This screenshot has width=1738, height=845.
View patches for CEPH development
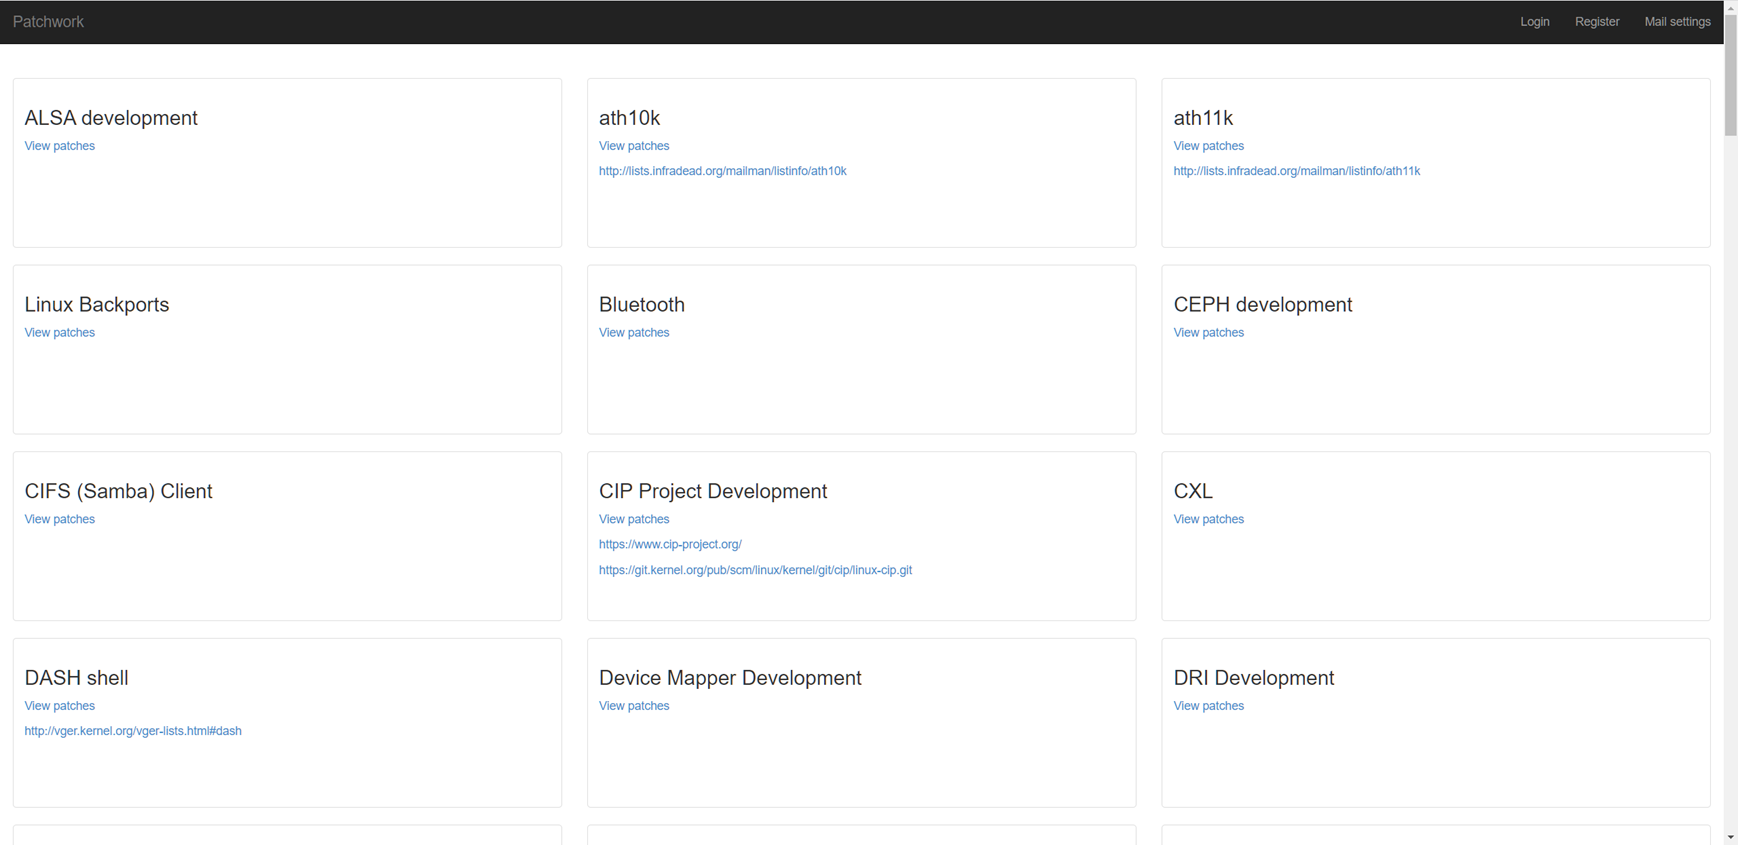click(1208, 333)
